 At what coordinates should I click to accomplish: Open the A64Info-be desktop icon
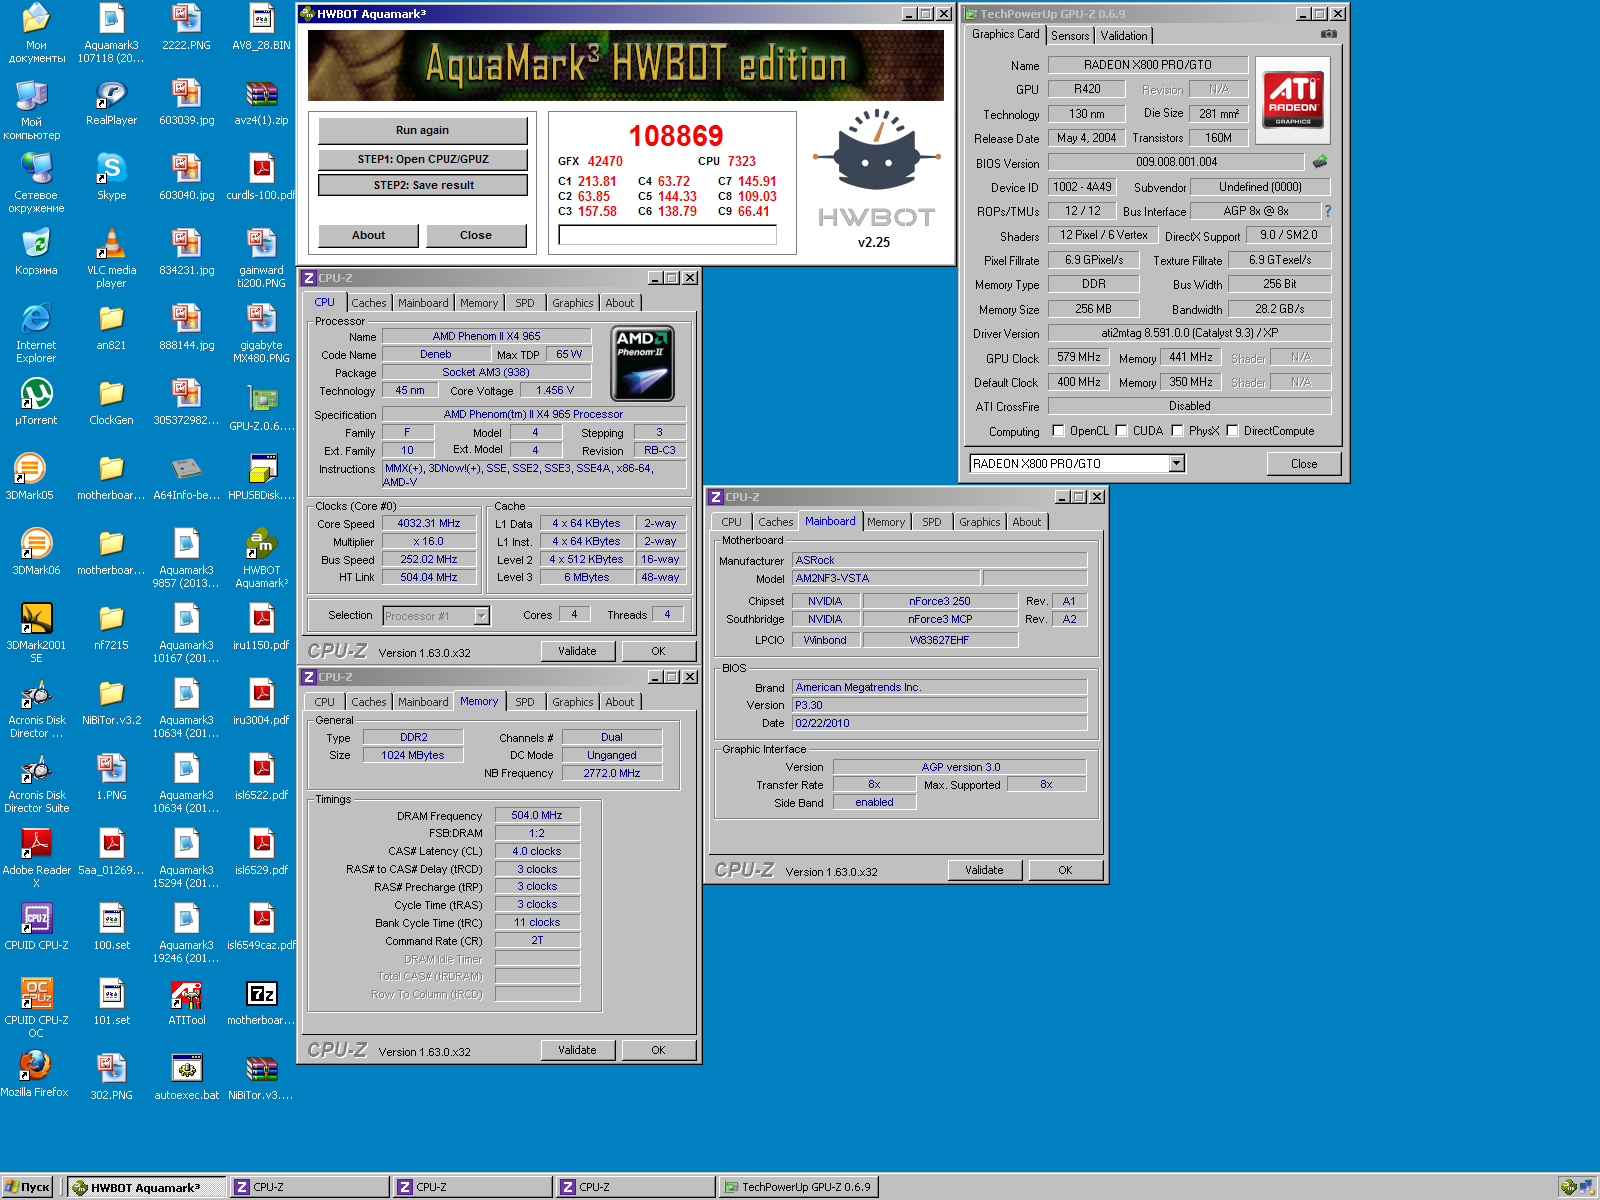(x=186, y=469)
